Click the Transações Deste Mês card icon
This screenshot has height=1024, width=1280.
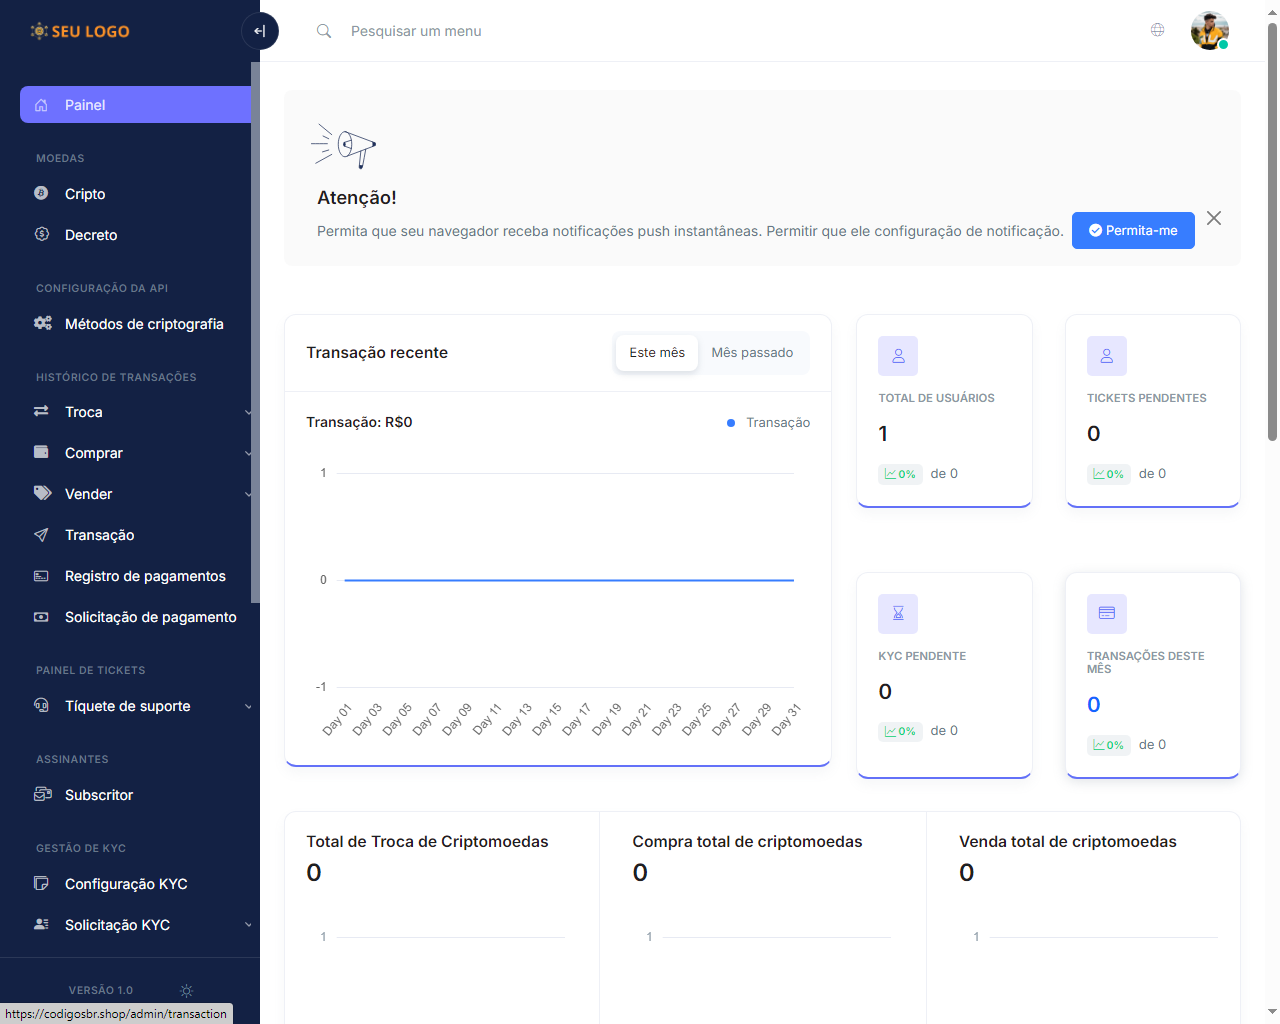point(1106,614)
